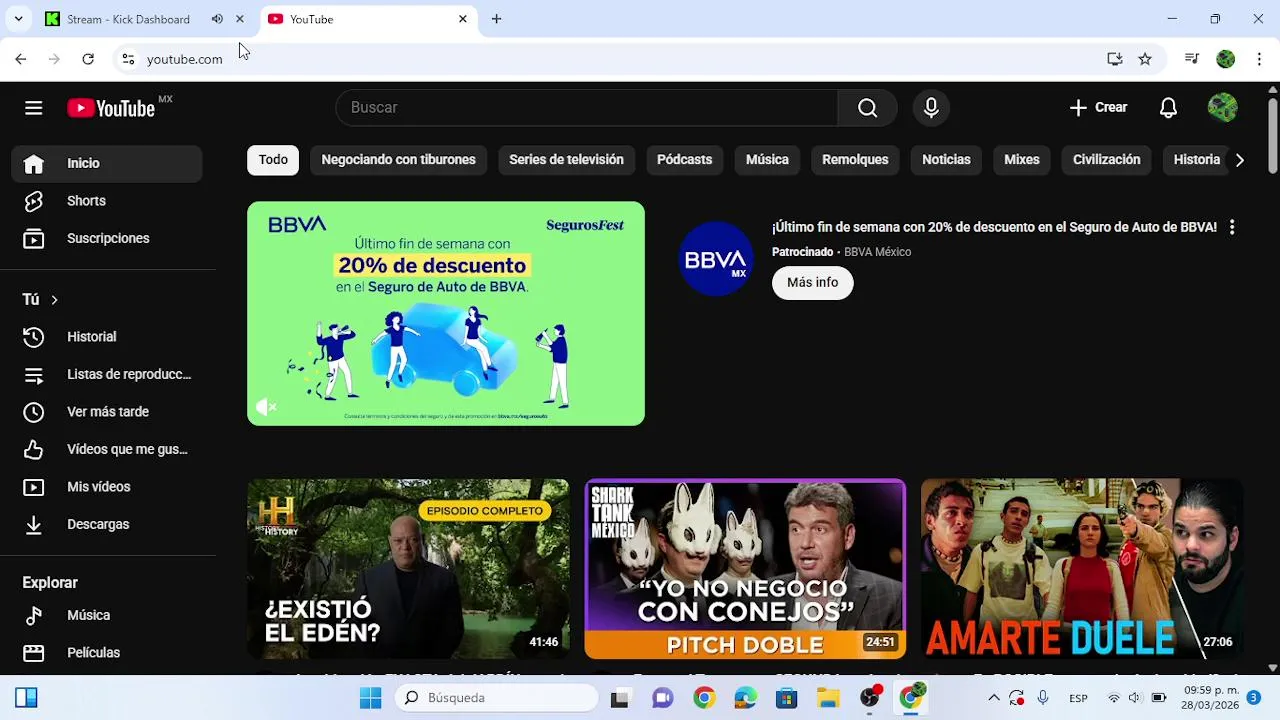
Task: Click the Buscar search field
Action: coord(586,108)
